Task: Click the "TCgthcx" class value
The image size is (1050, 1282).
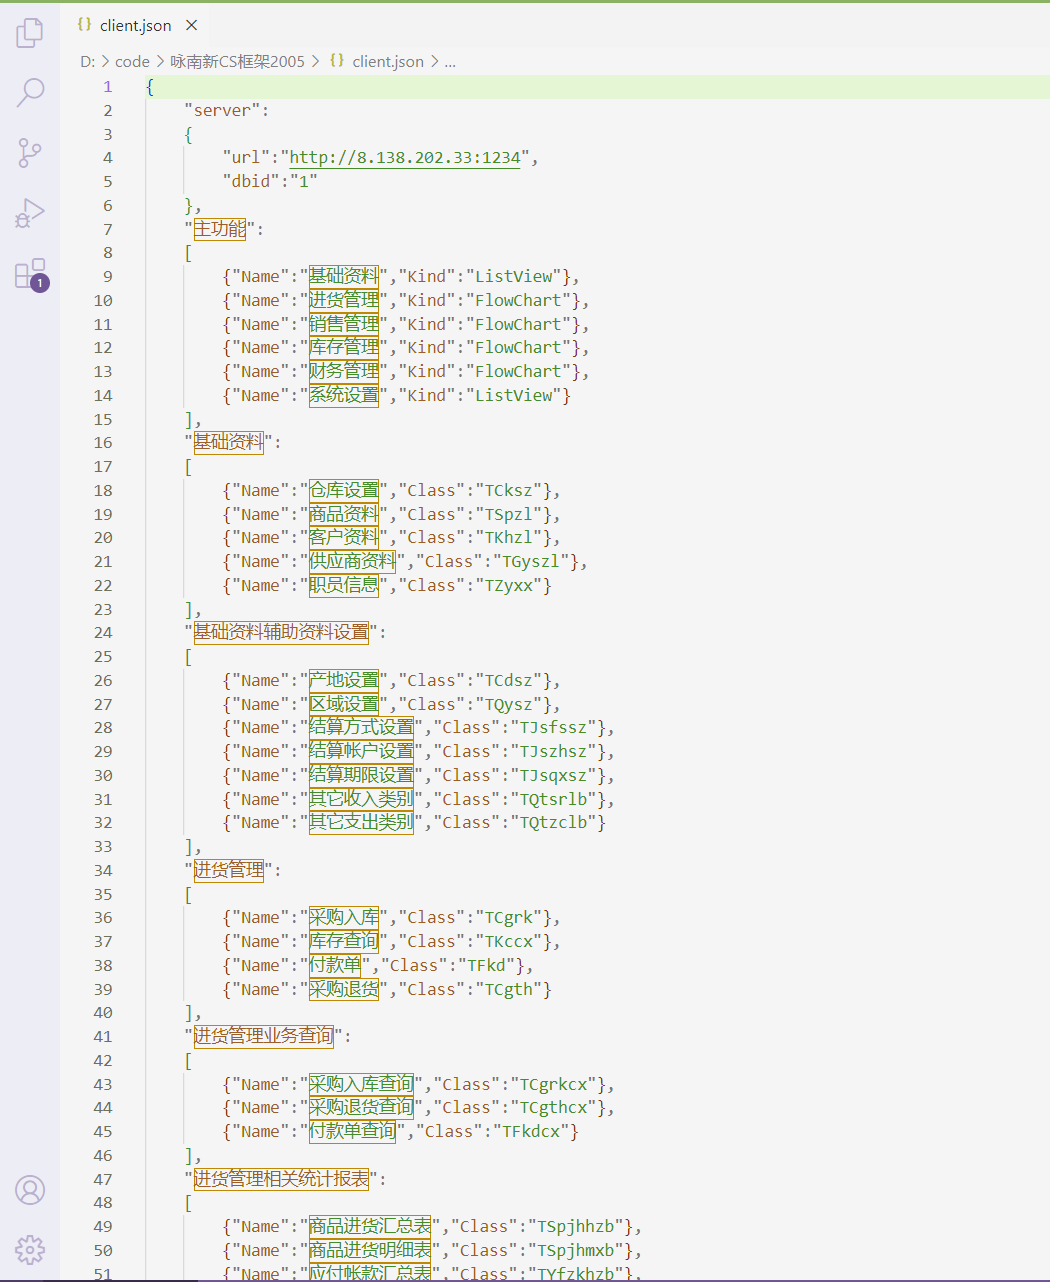Action: coord(554,1107)
